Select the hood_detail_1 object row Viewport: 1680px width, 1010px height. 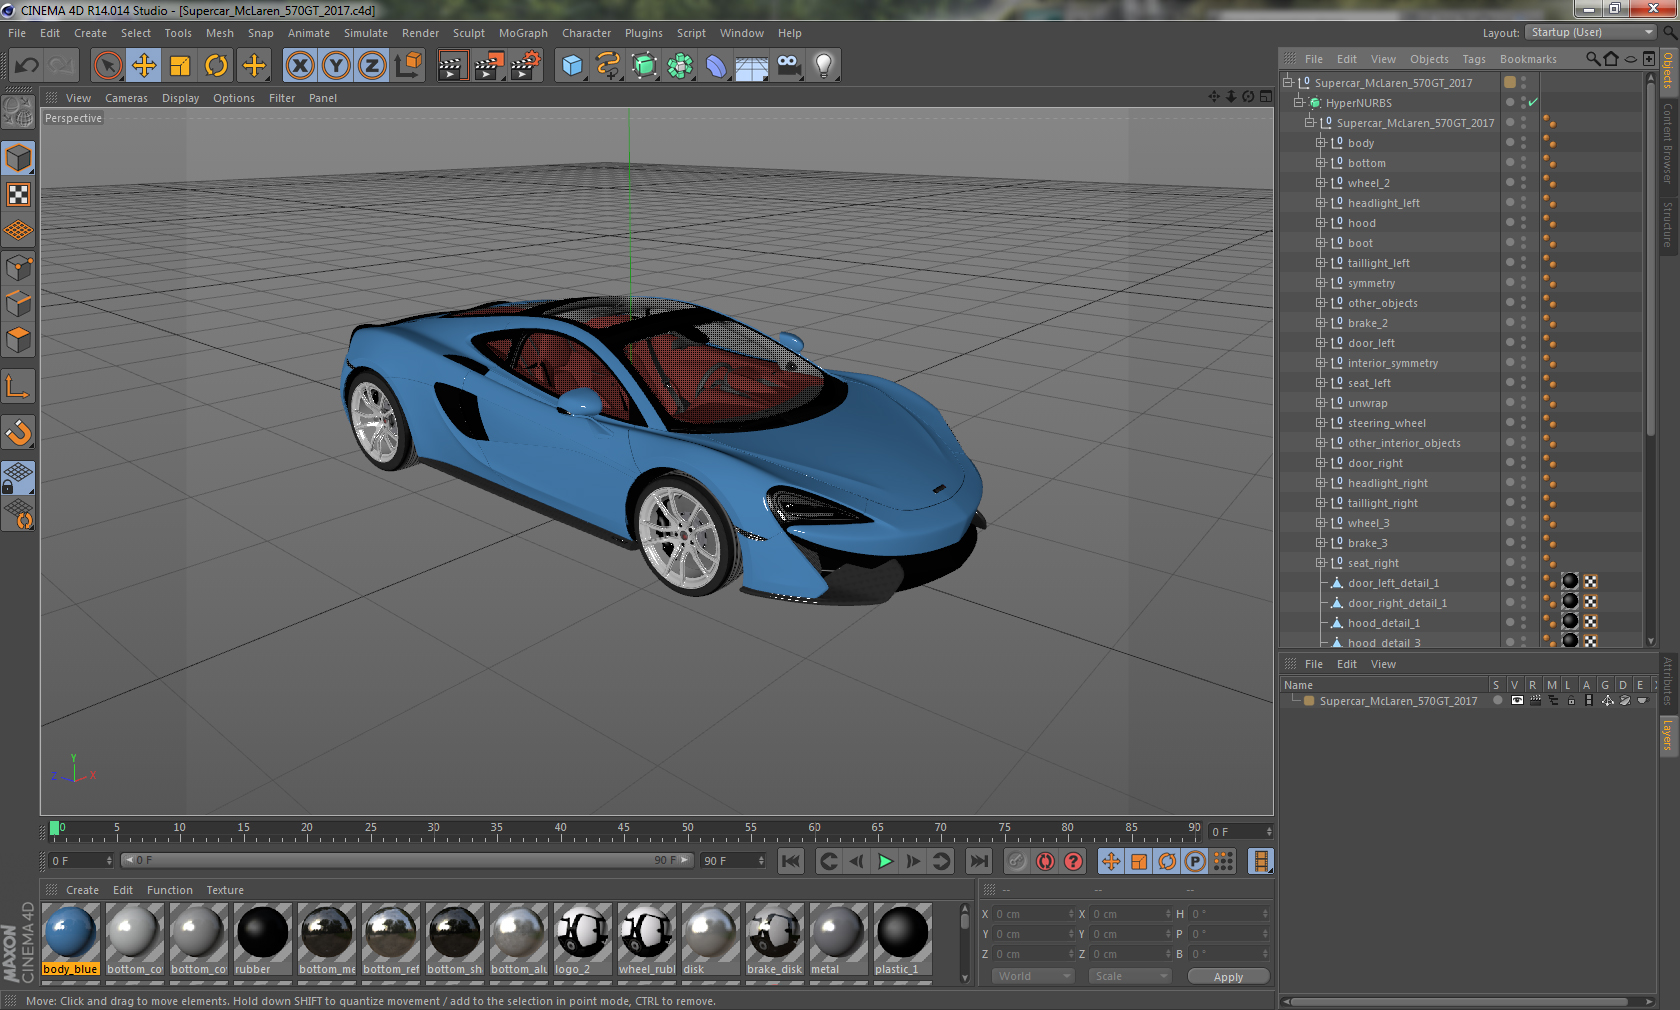(1383, 623)
